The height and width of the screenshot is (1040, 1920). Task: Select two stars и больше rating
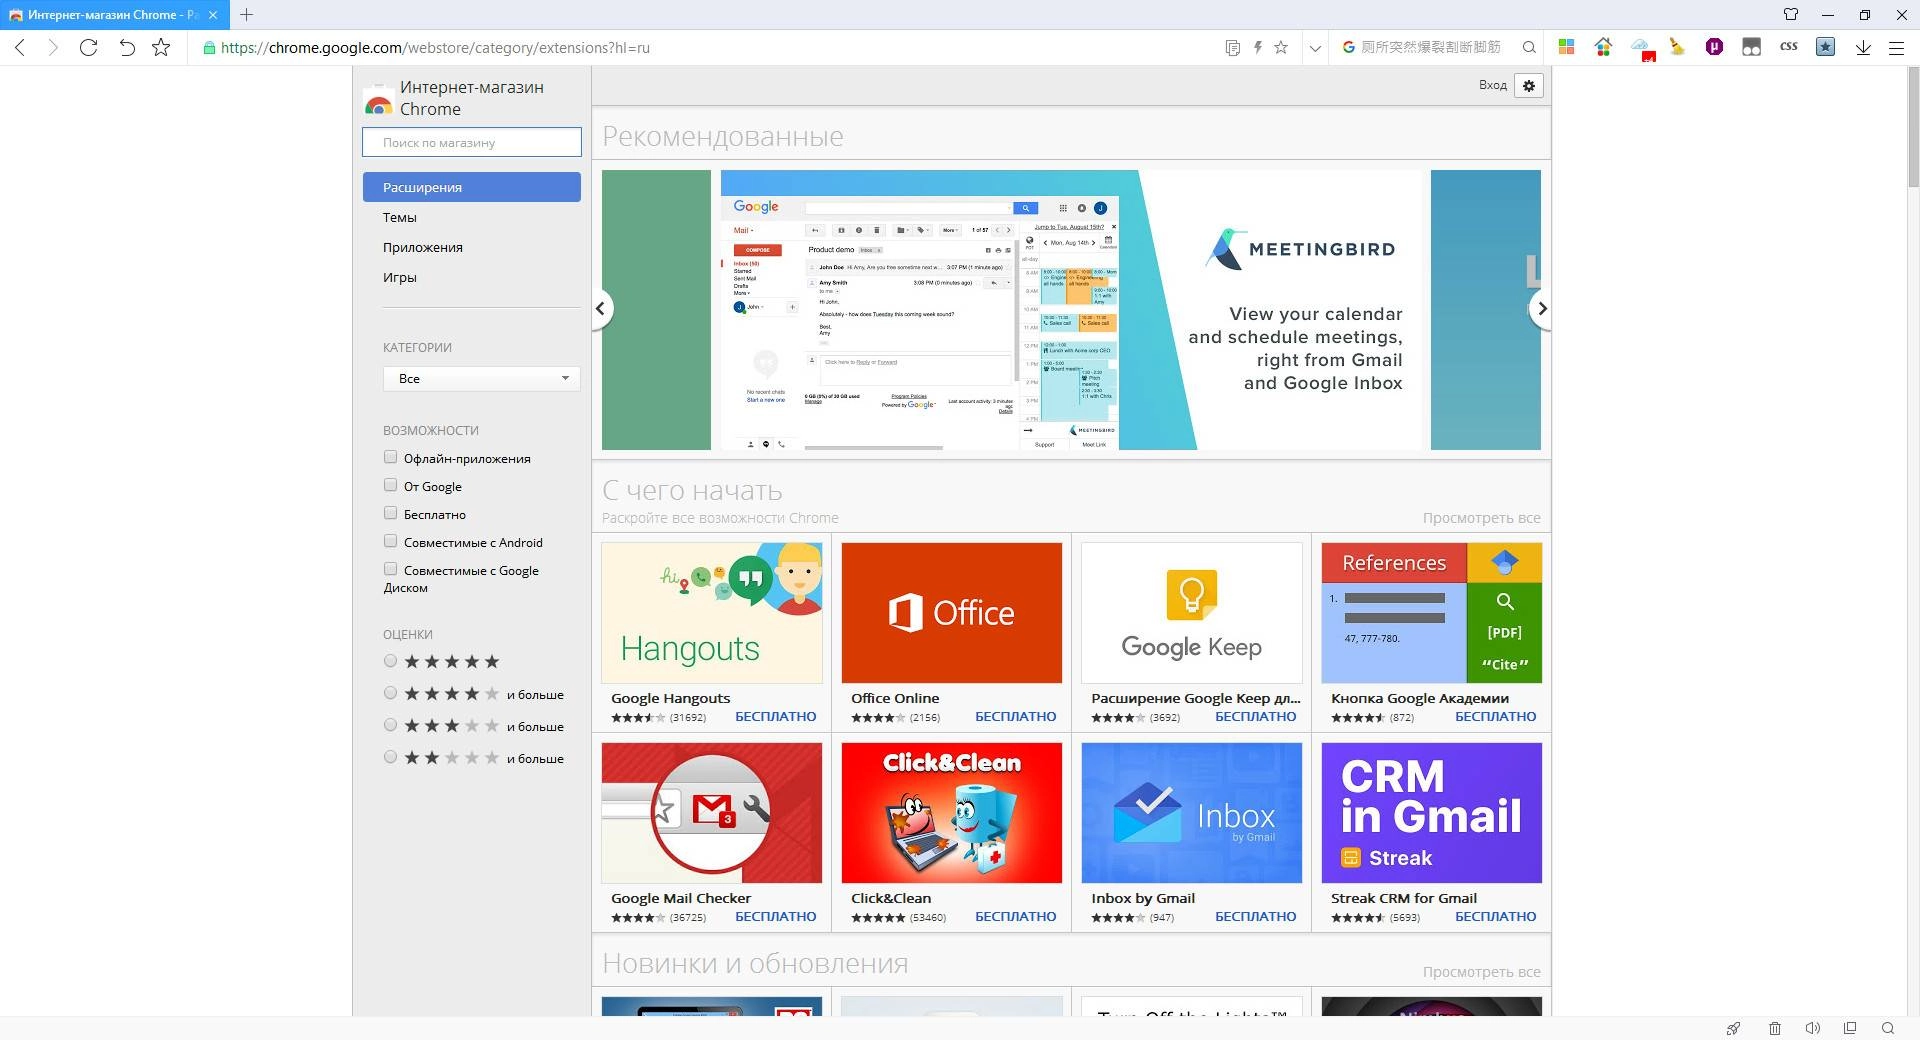click(390, 757)
